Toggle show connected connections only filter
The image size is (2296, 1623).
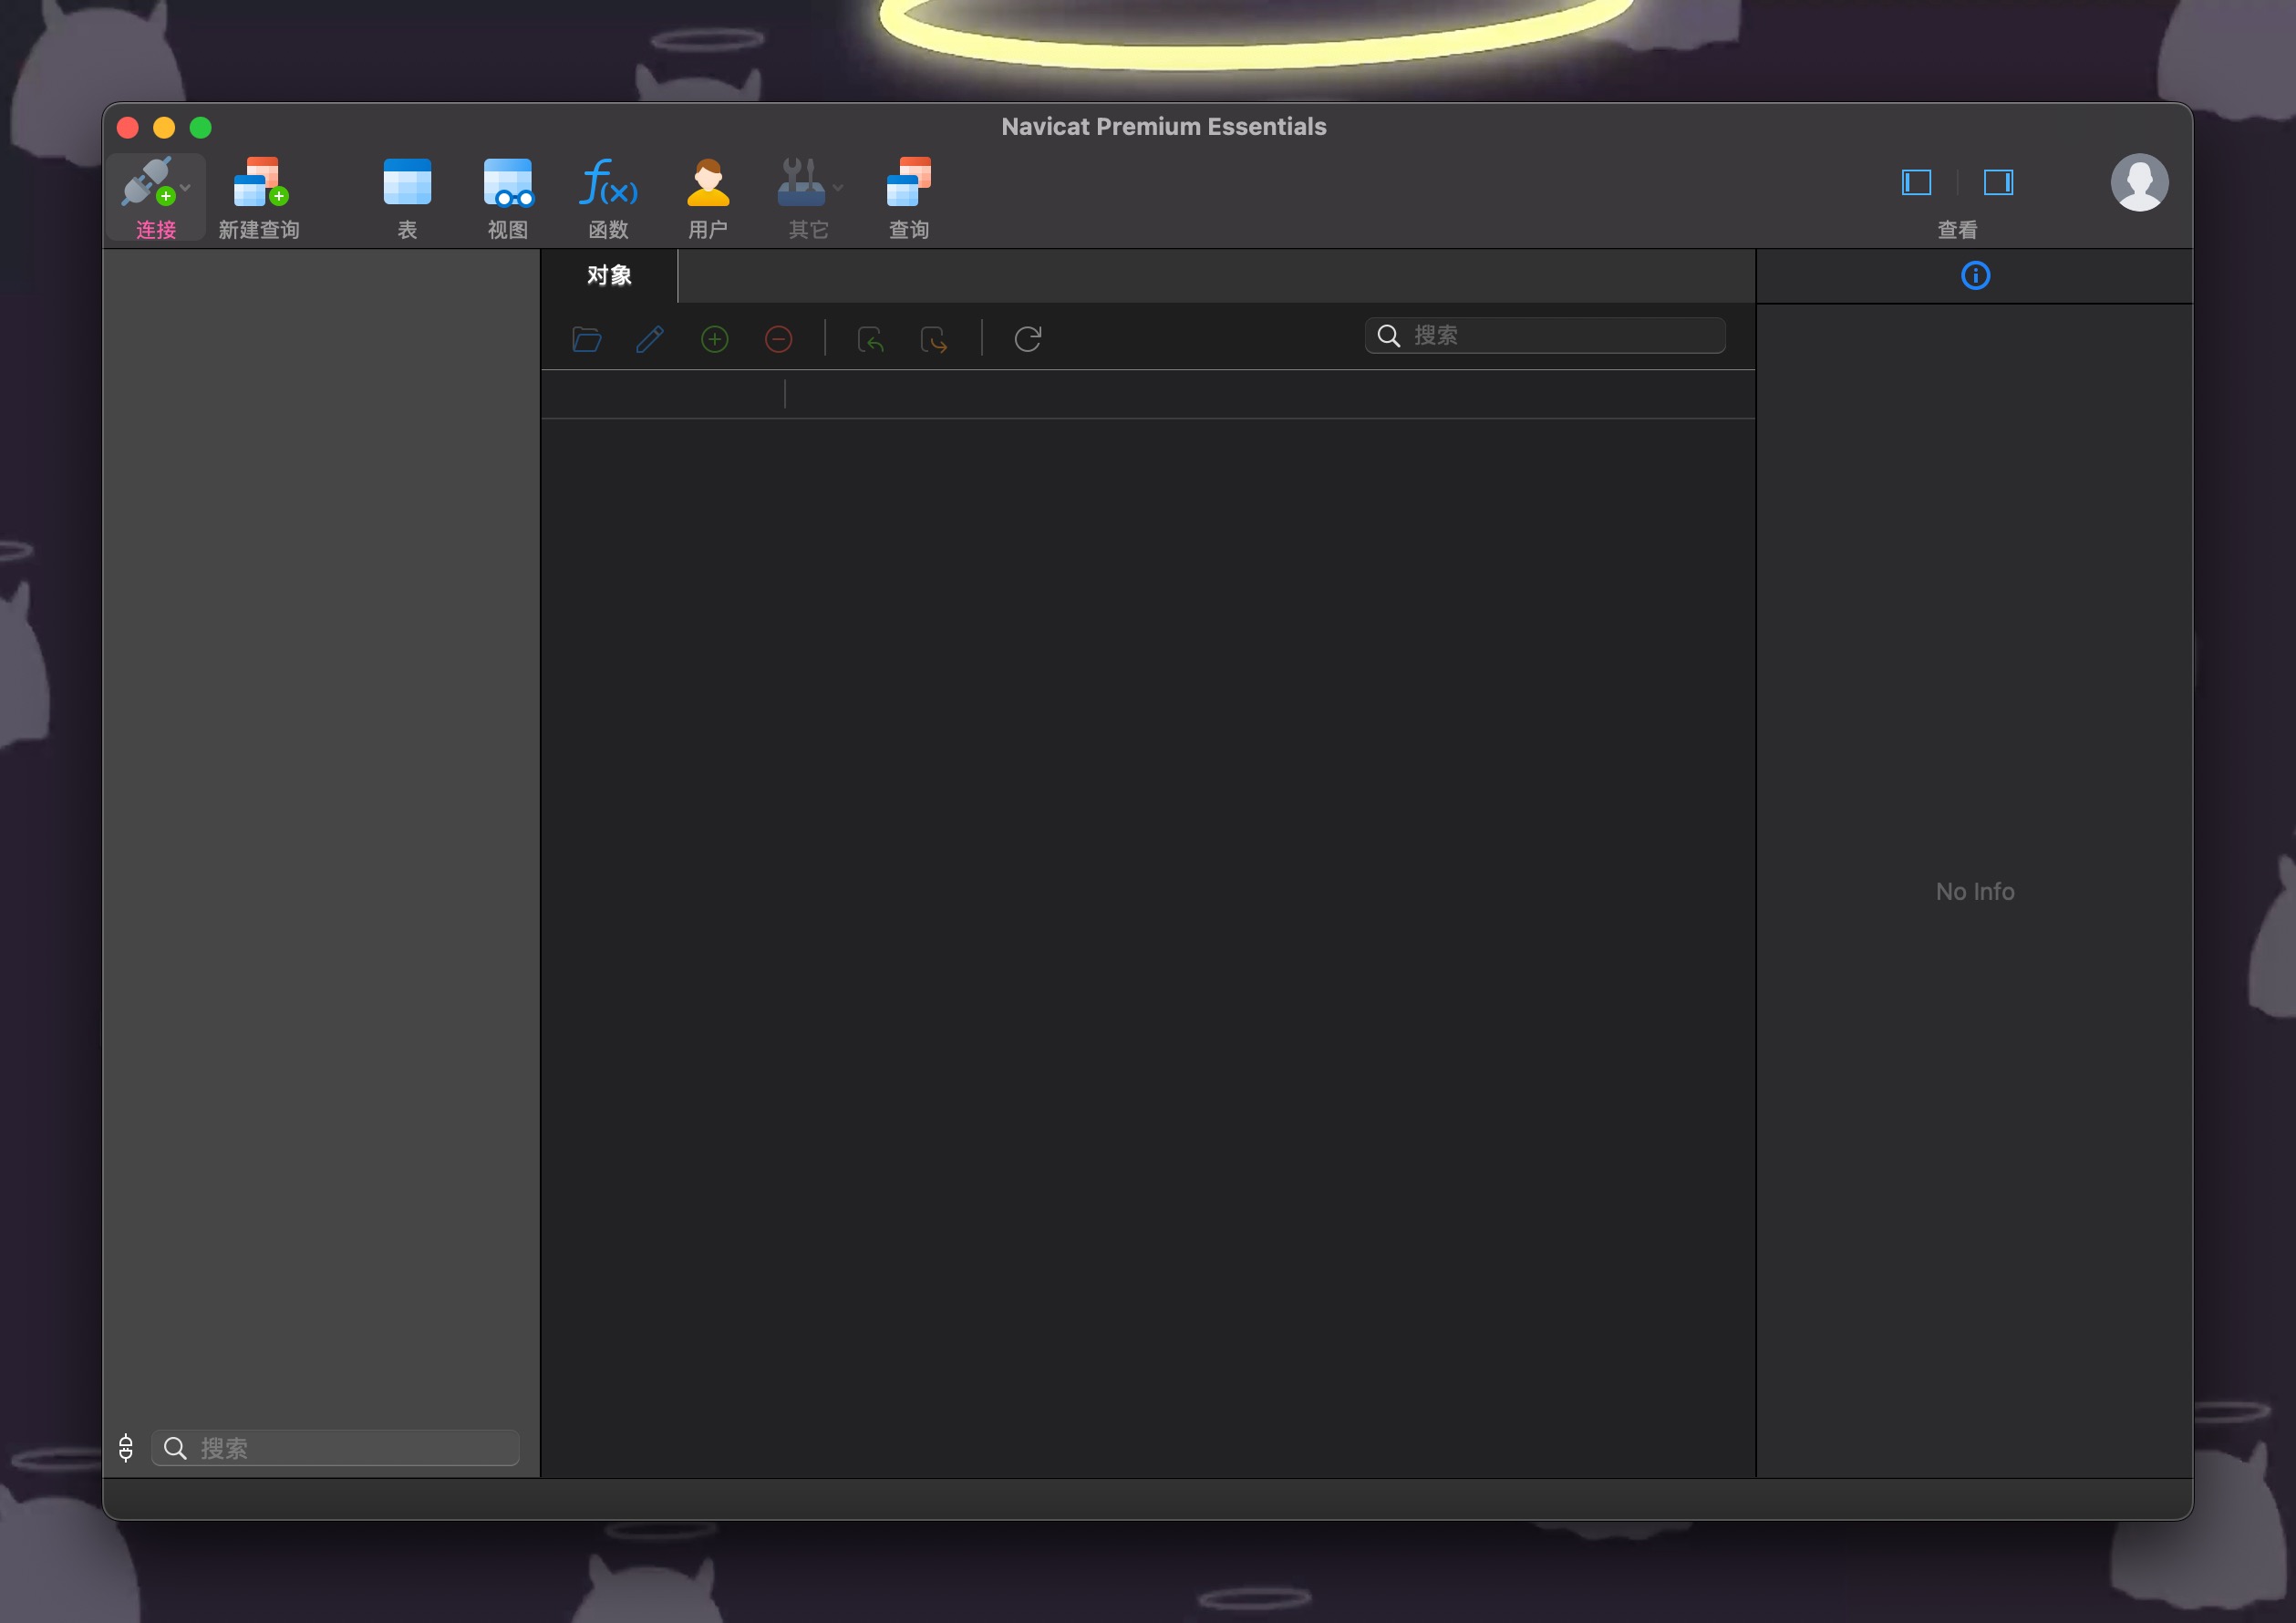[x=126, y=1447]
